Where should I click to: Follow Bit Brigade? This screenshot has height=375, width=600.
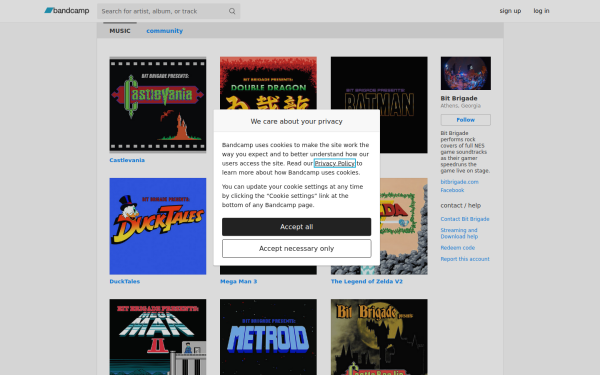click(x=466, y=120)
